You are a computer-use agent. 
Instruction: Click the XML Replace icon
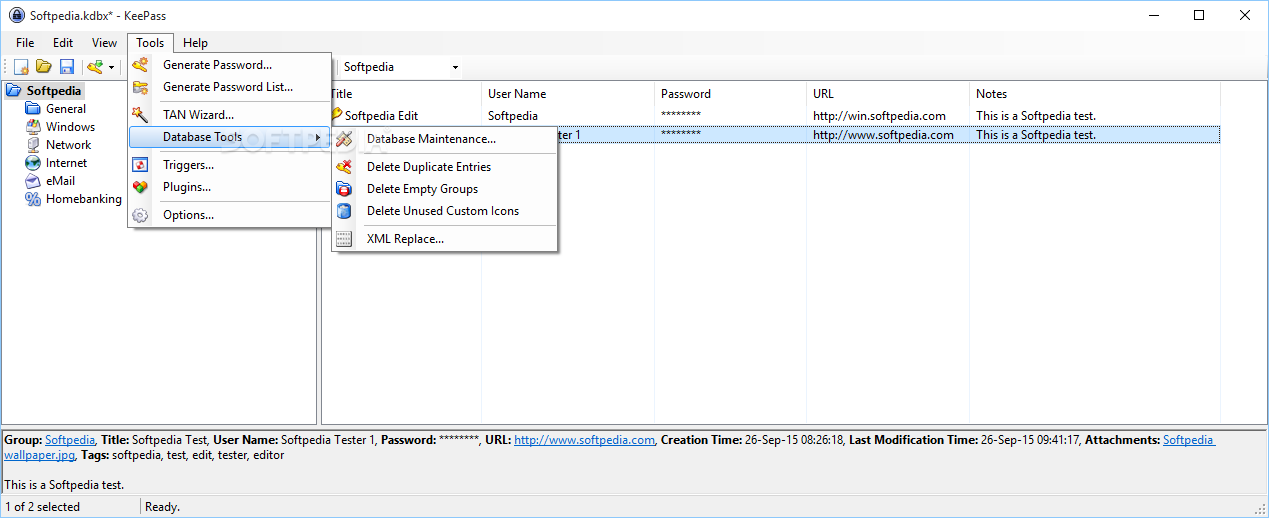[x=344, y=239]
